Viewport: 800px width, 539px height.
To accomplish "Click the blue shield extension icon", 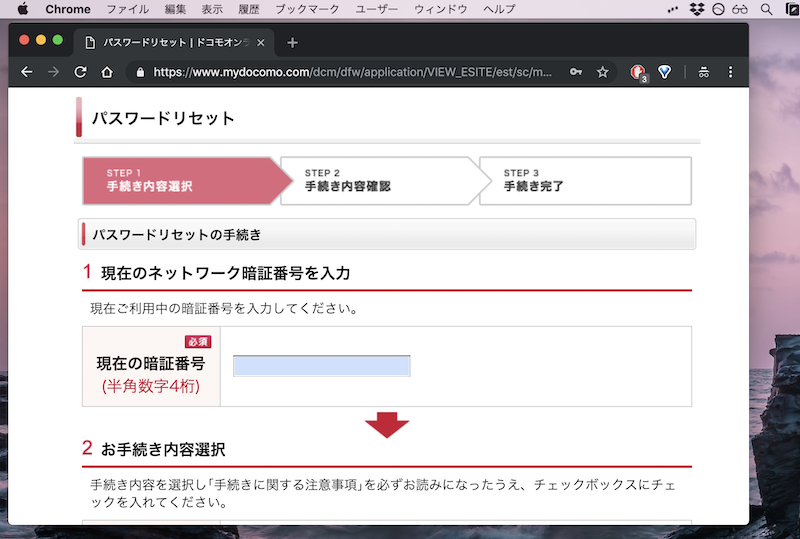I will click(664, 72).
